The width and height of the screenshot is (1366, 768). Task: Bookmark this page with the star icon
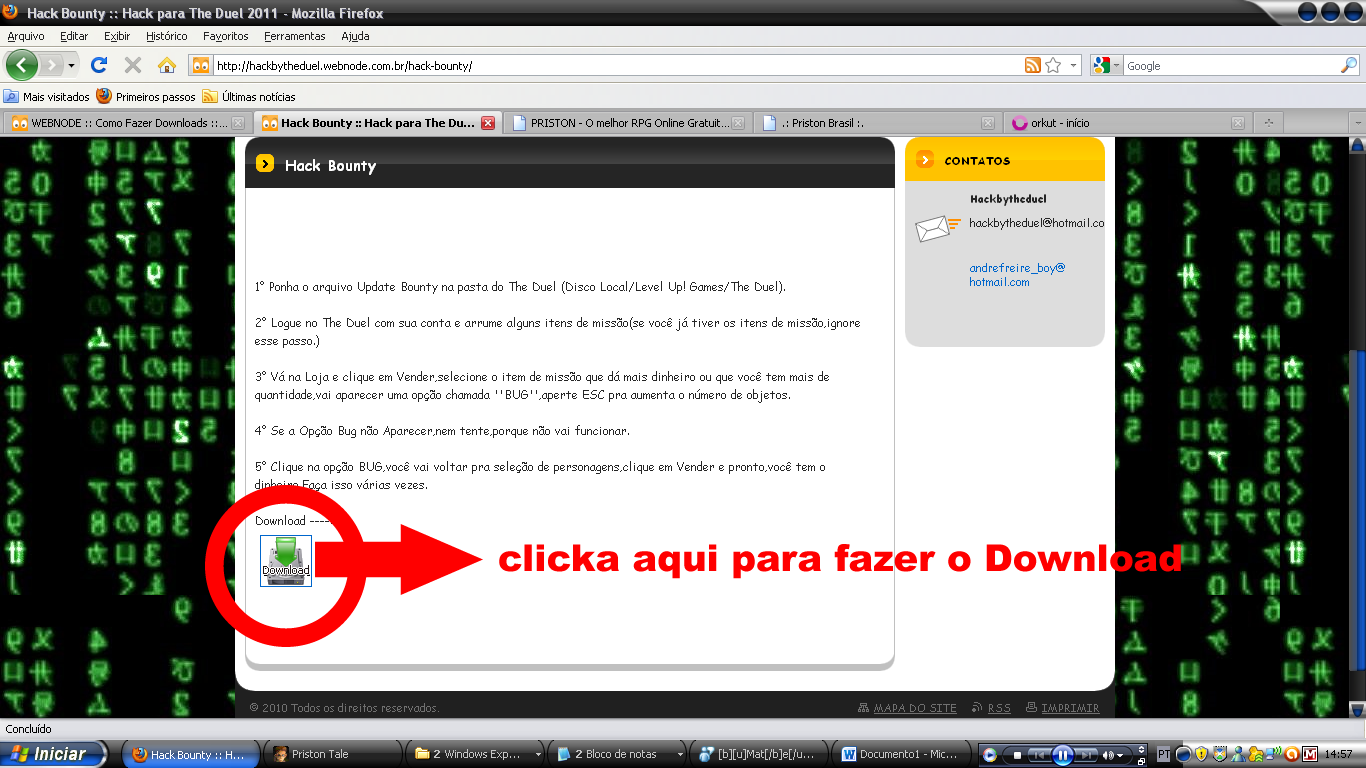pos(1053,65)
